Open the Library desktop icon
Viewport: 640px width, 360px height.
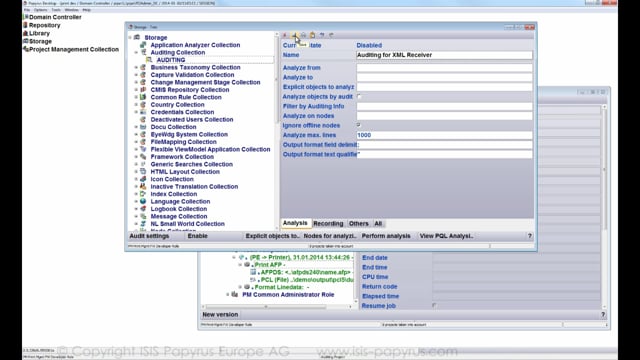tap(26, 33)
